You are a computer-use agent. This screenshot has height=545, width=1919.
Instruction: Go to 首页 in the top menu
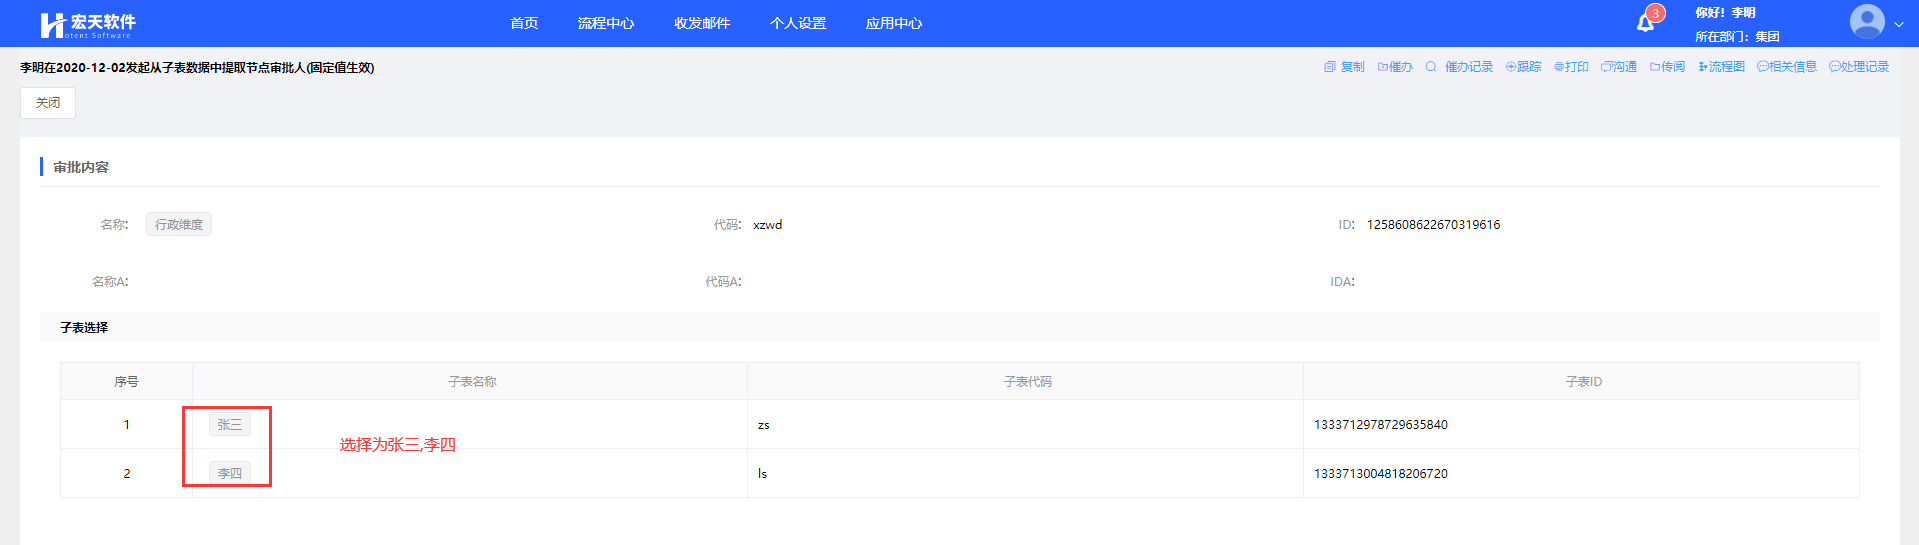point(524,23)
